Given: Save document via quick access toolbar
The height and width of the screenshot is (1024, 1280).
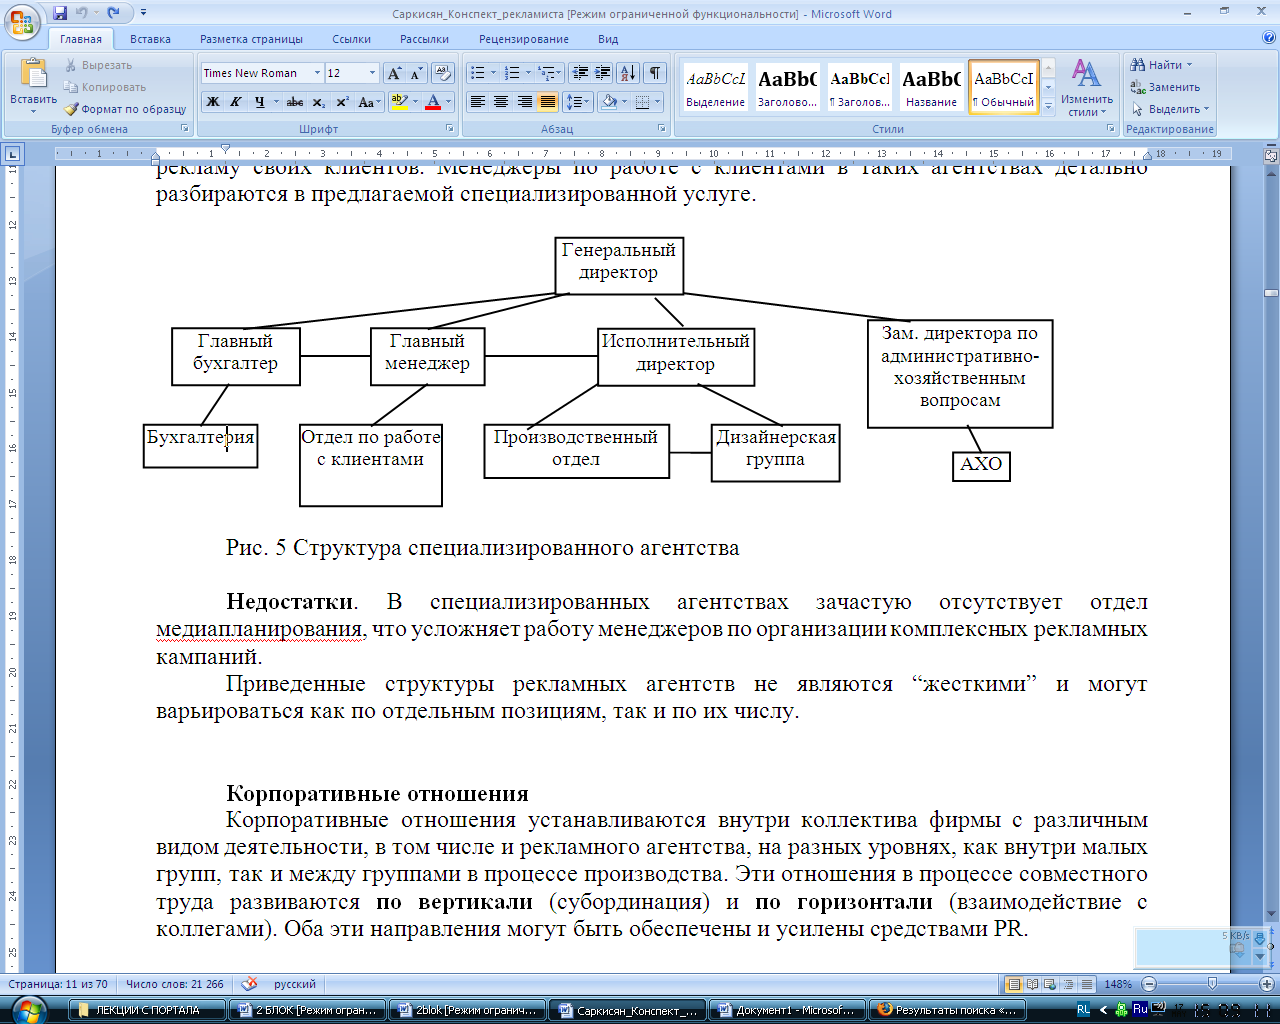Looking at the screenshot, I should 60,13.
